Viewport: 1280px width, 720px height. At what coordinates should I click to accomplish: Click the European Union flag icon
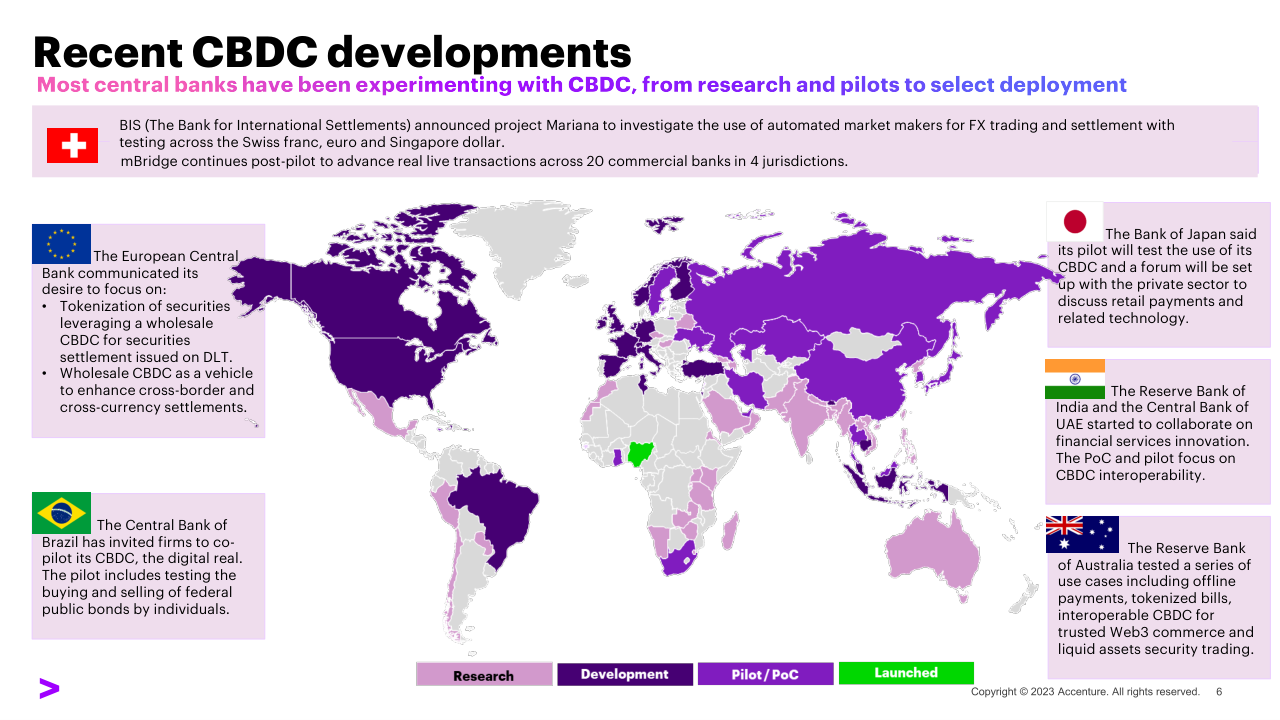[61, 244]
